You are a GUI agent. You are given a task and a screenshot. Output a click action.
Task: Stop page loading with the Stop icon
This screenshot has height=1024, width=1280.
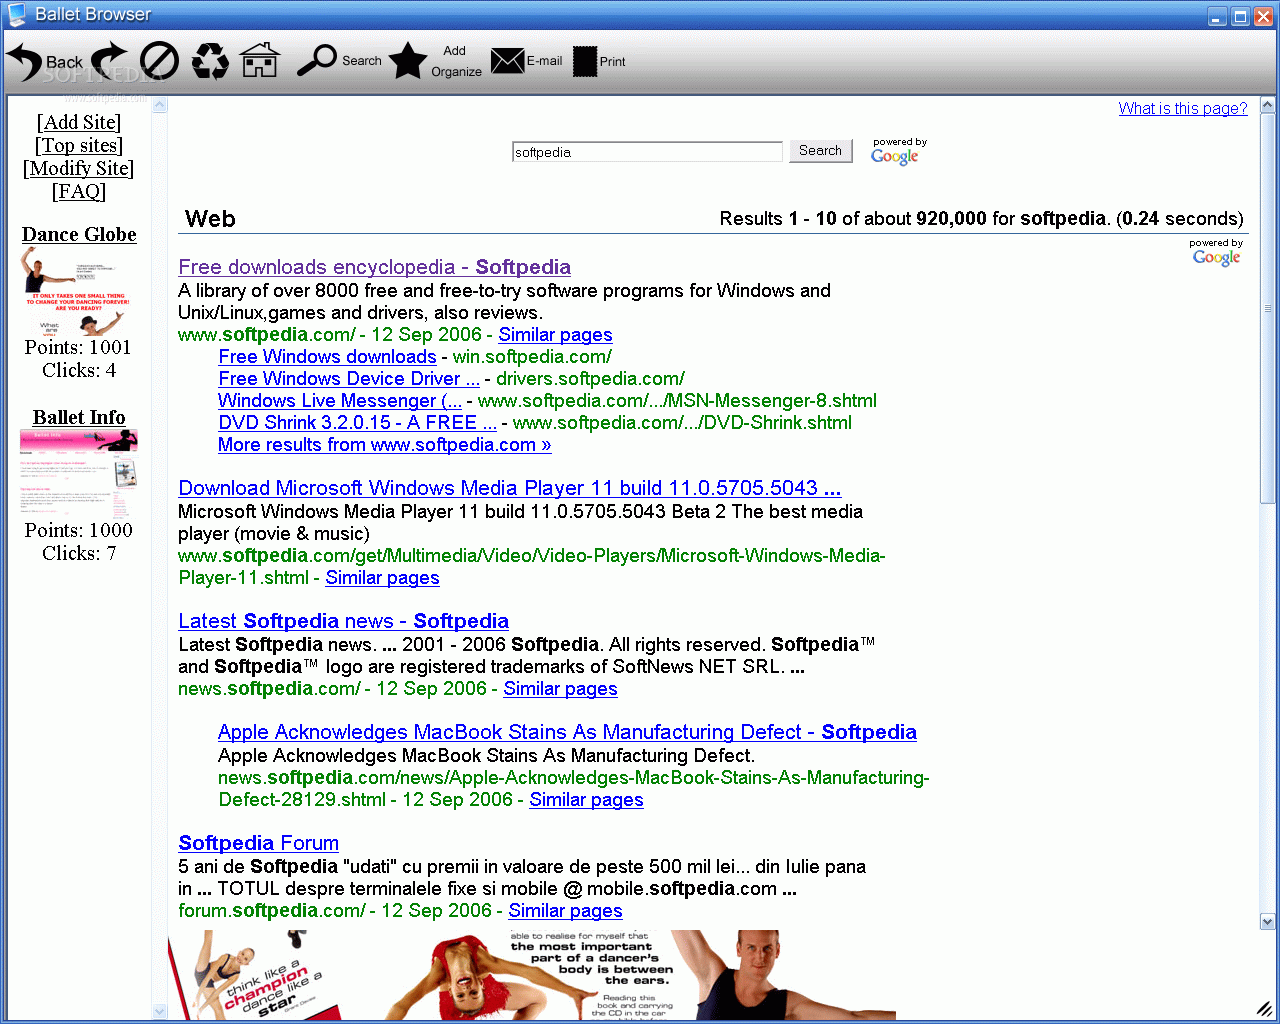(159, 61)
